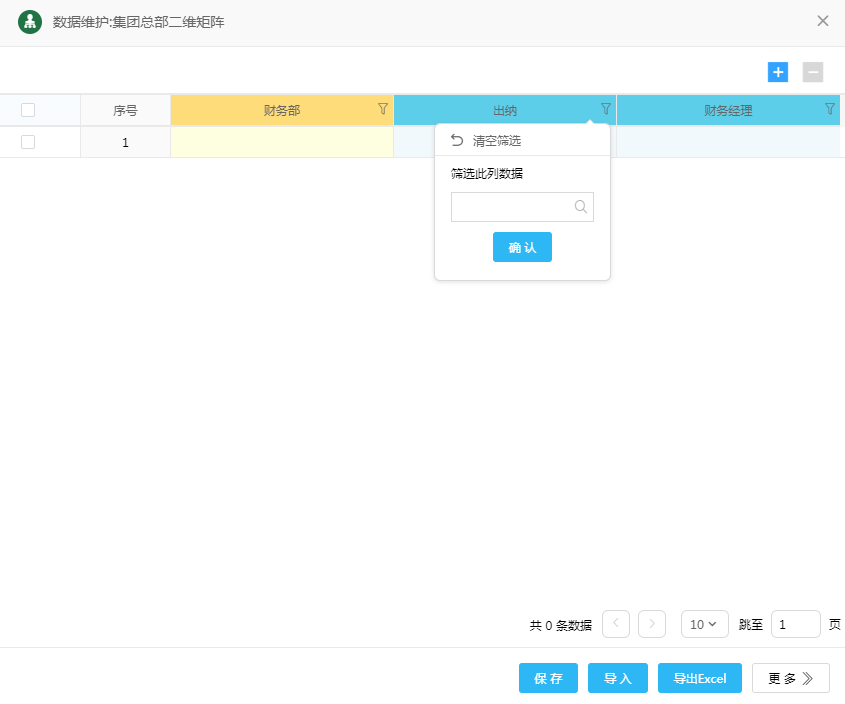Viewport: 845px width, 704px height.
Task: Click filter icon on 出纳 column header
Action: (606, 109)
